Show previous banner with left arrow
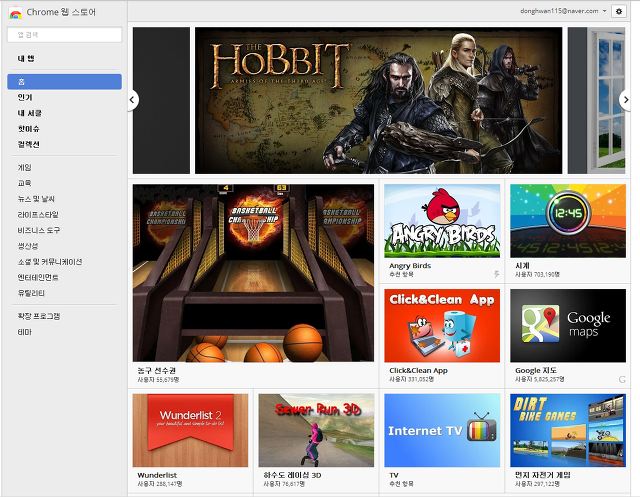Screen dimensions: 640x497 point(133,100)
